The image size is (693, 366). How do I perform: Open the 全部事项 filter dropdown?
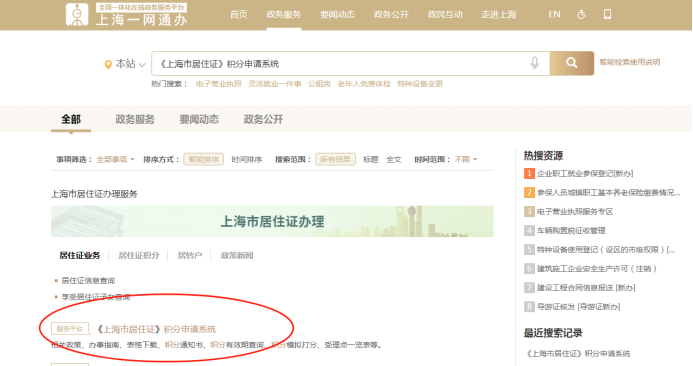pos(115,160)
